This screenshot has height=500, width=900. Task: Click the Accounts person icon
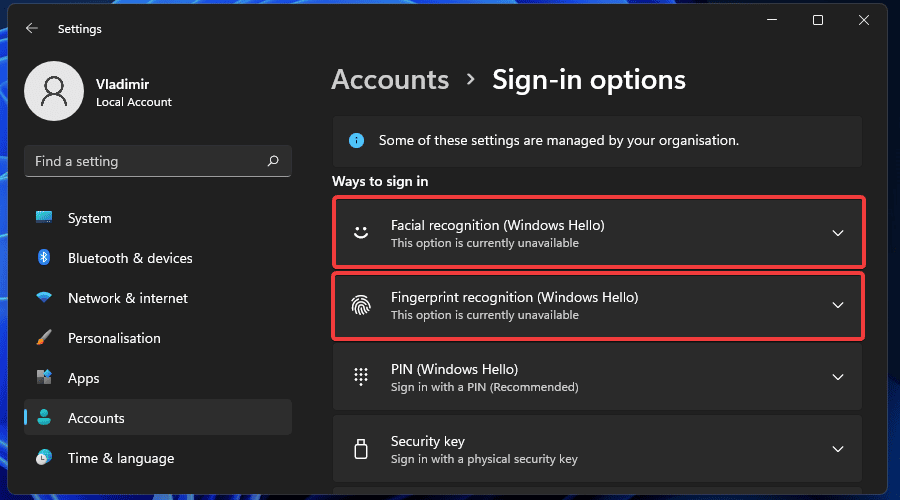point(44,417)
